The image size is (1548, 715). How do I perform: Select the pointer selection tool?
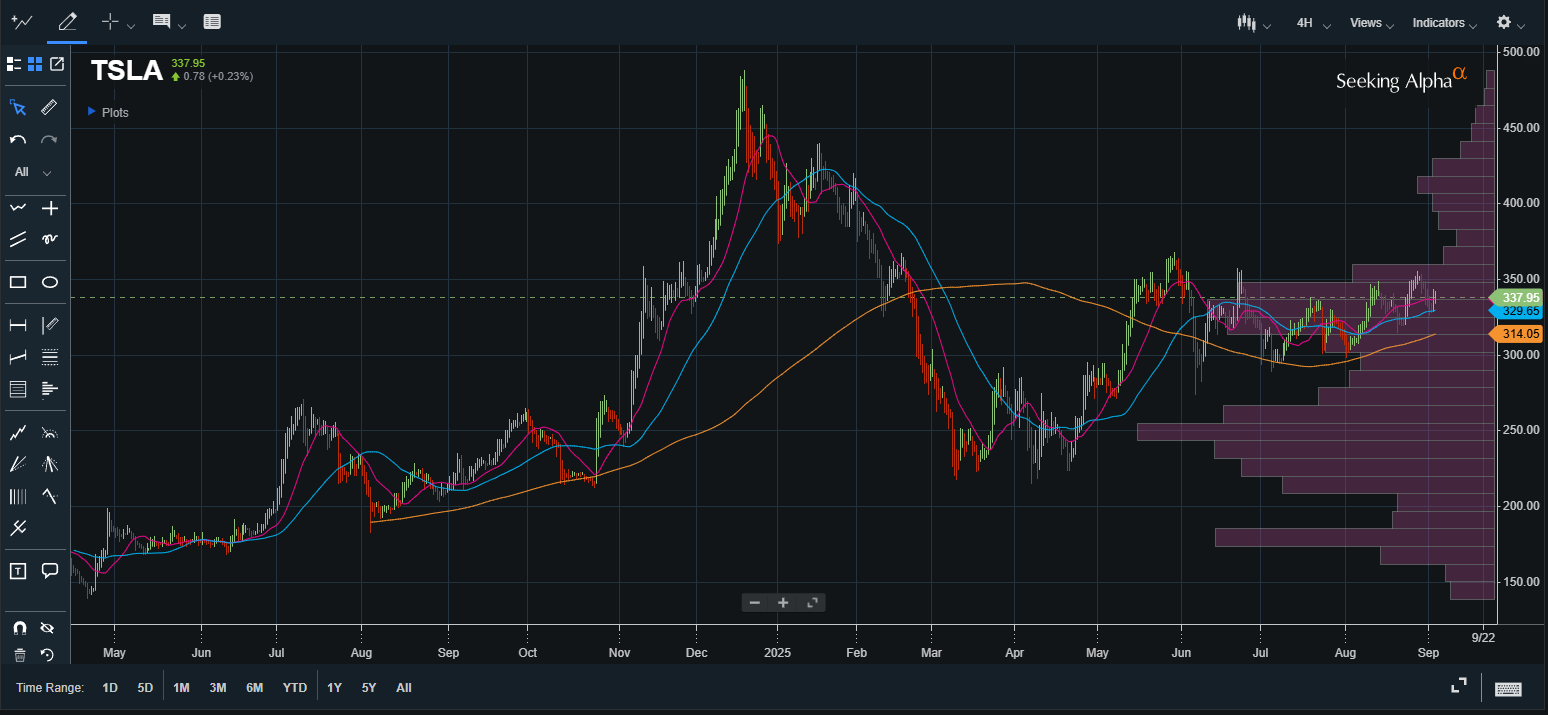(18, 107)
